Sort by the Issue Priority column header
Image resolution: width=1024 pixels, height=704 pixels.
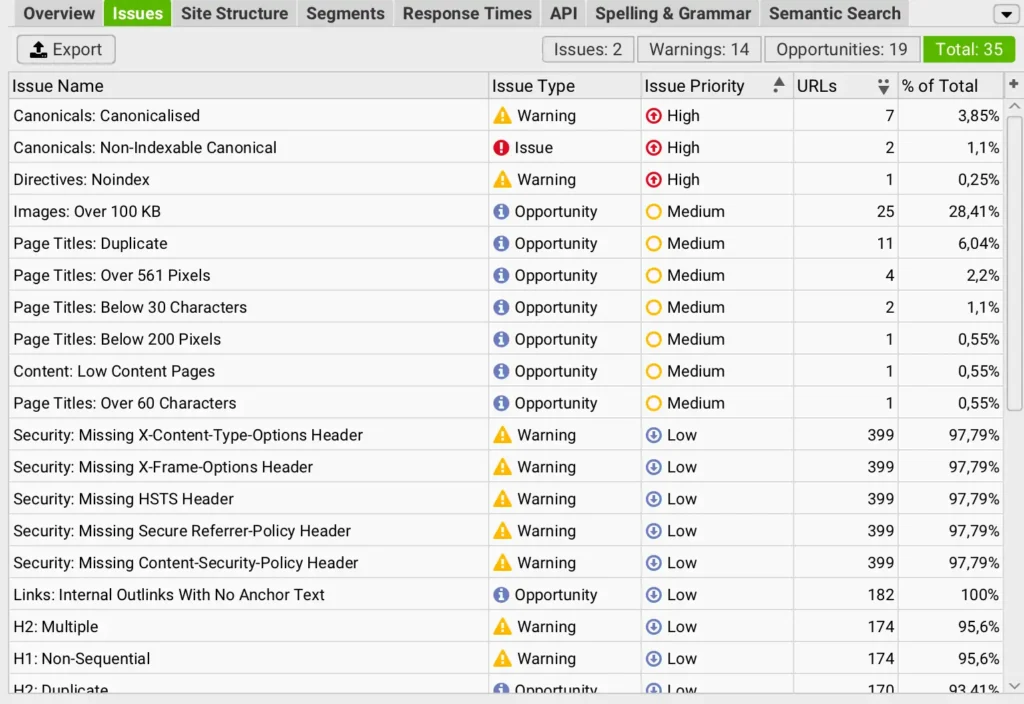(694, 86)
